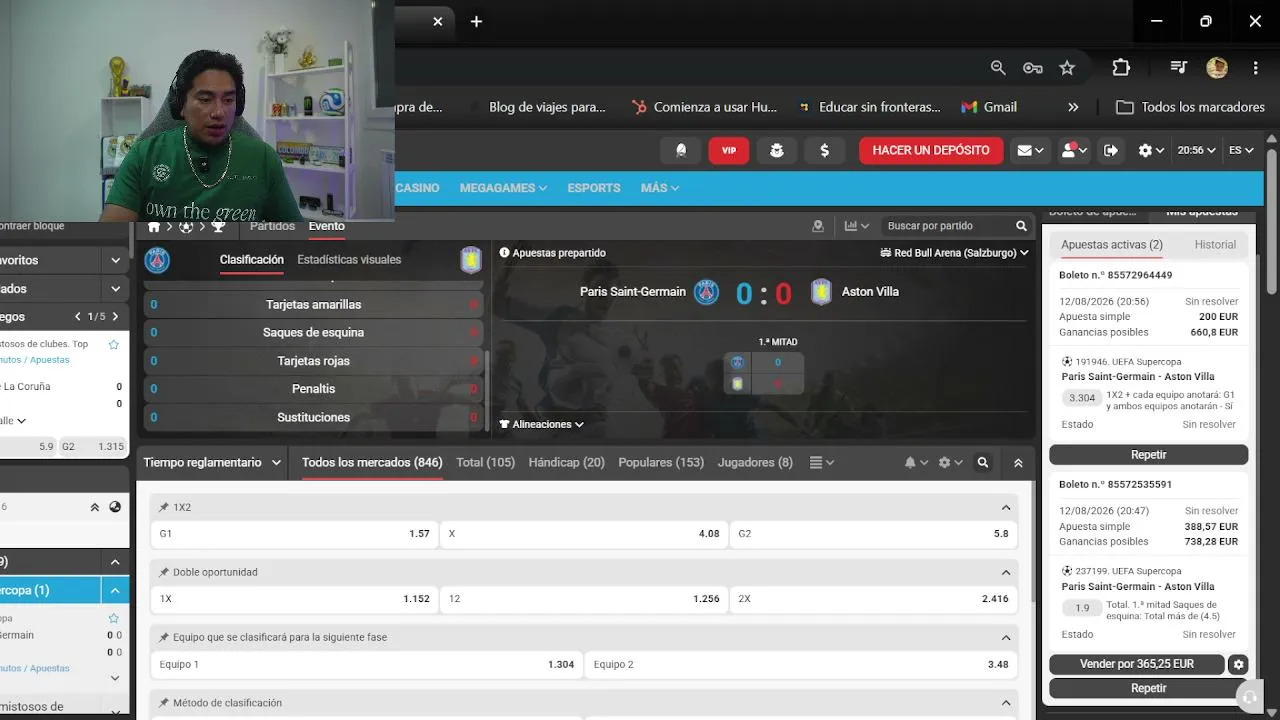
Task: Click the map pin location icon
Action: [818, 226]
